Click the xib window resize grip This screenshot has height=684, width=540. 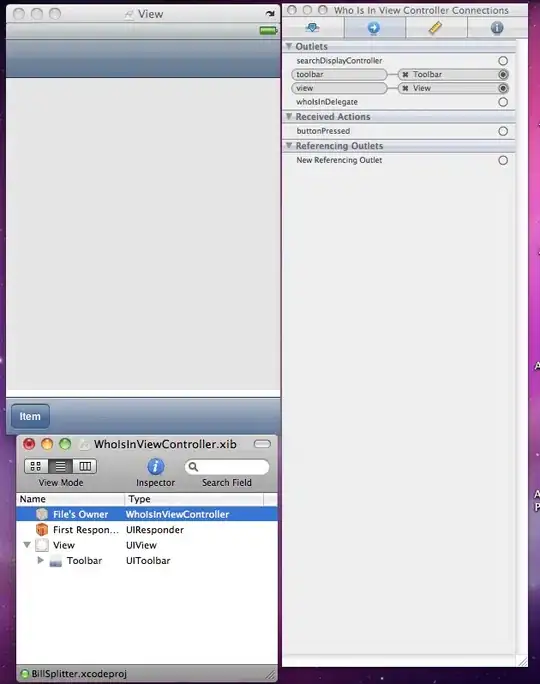[x=271, y=675]
